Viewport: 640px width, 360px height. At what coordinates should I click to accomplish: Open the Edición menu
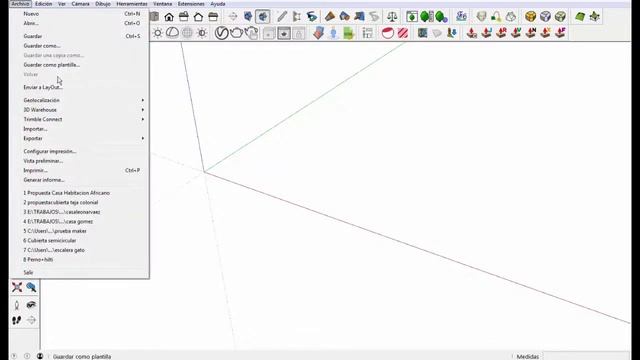point(43,4)
